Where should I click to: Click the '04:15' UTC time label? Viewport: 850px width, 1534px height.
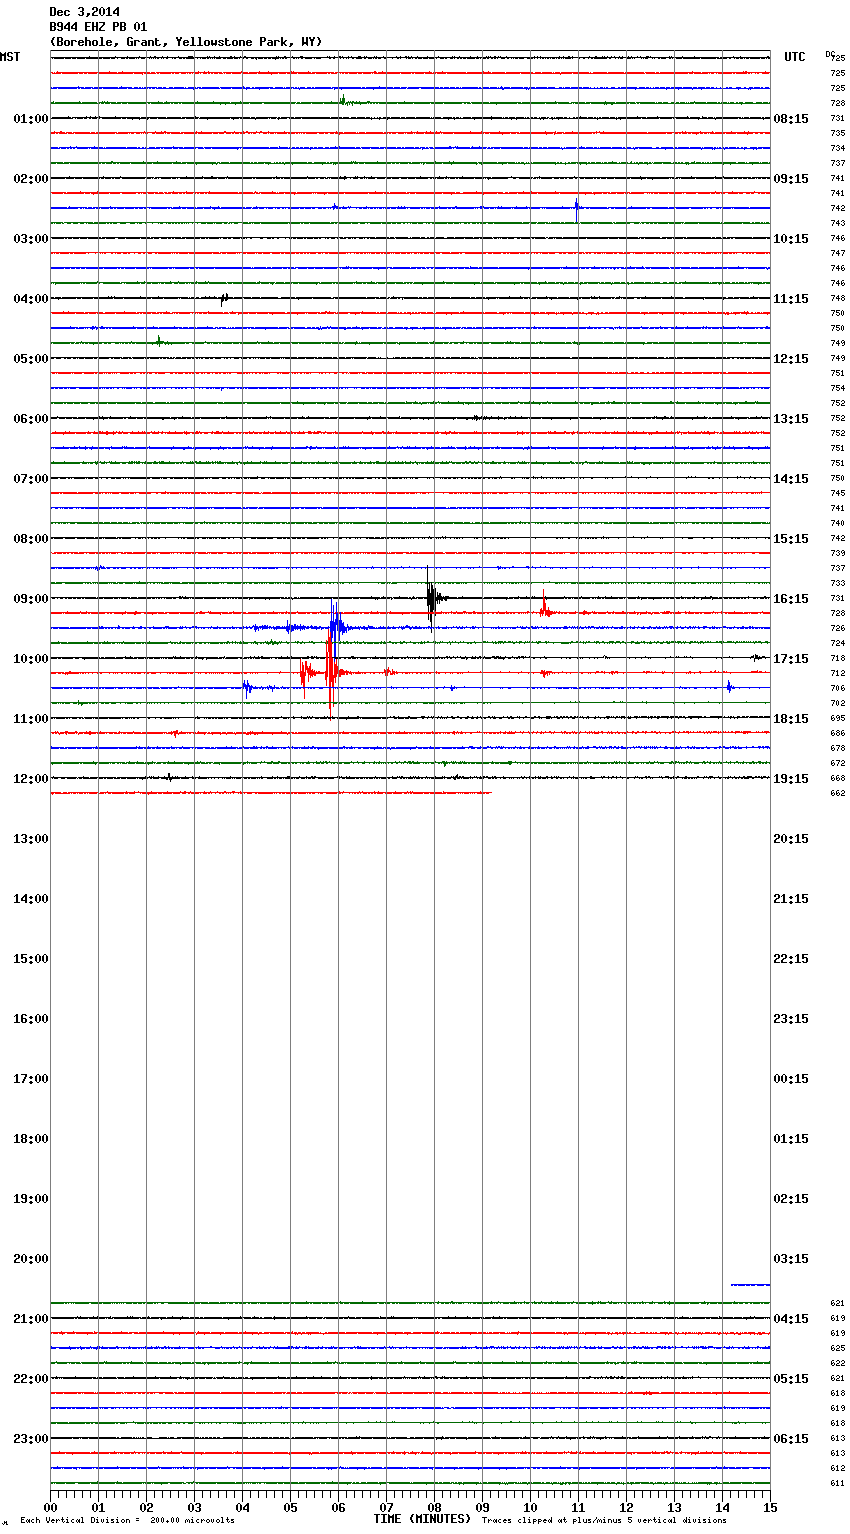click(x=791, y=1319)
